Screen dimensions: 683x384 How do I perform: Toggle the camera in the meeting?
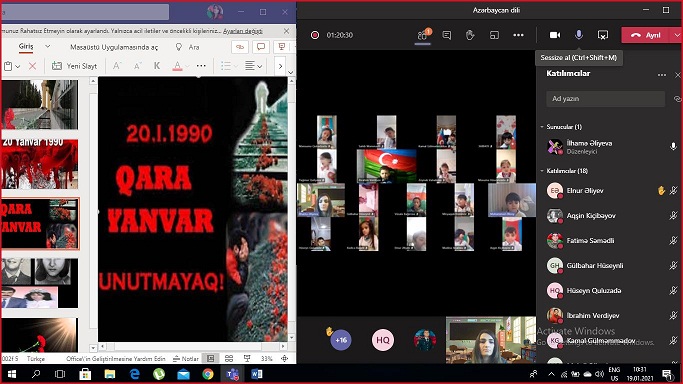pyautogui.click(x=555, y=35)
